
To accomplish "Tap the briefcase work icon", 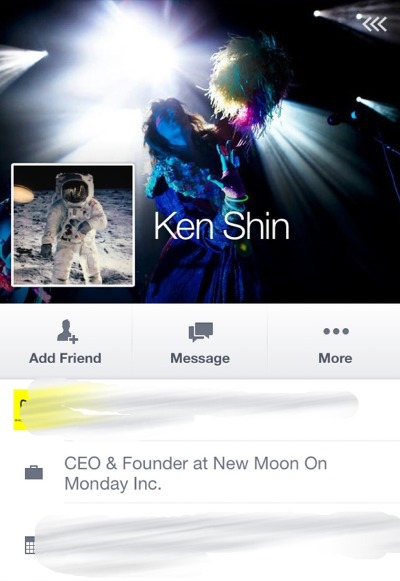I will tap(34, 472).
